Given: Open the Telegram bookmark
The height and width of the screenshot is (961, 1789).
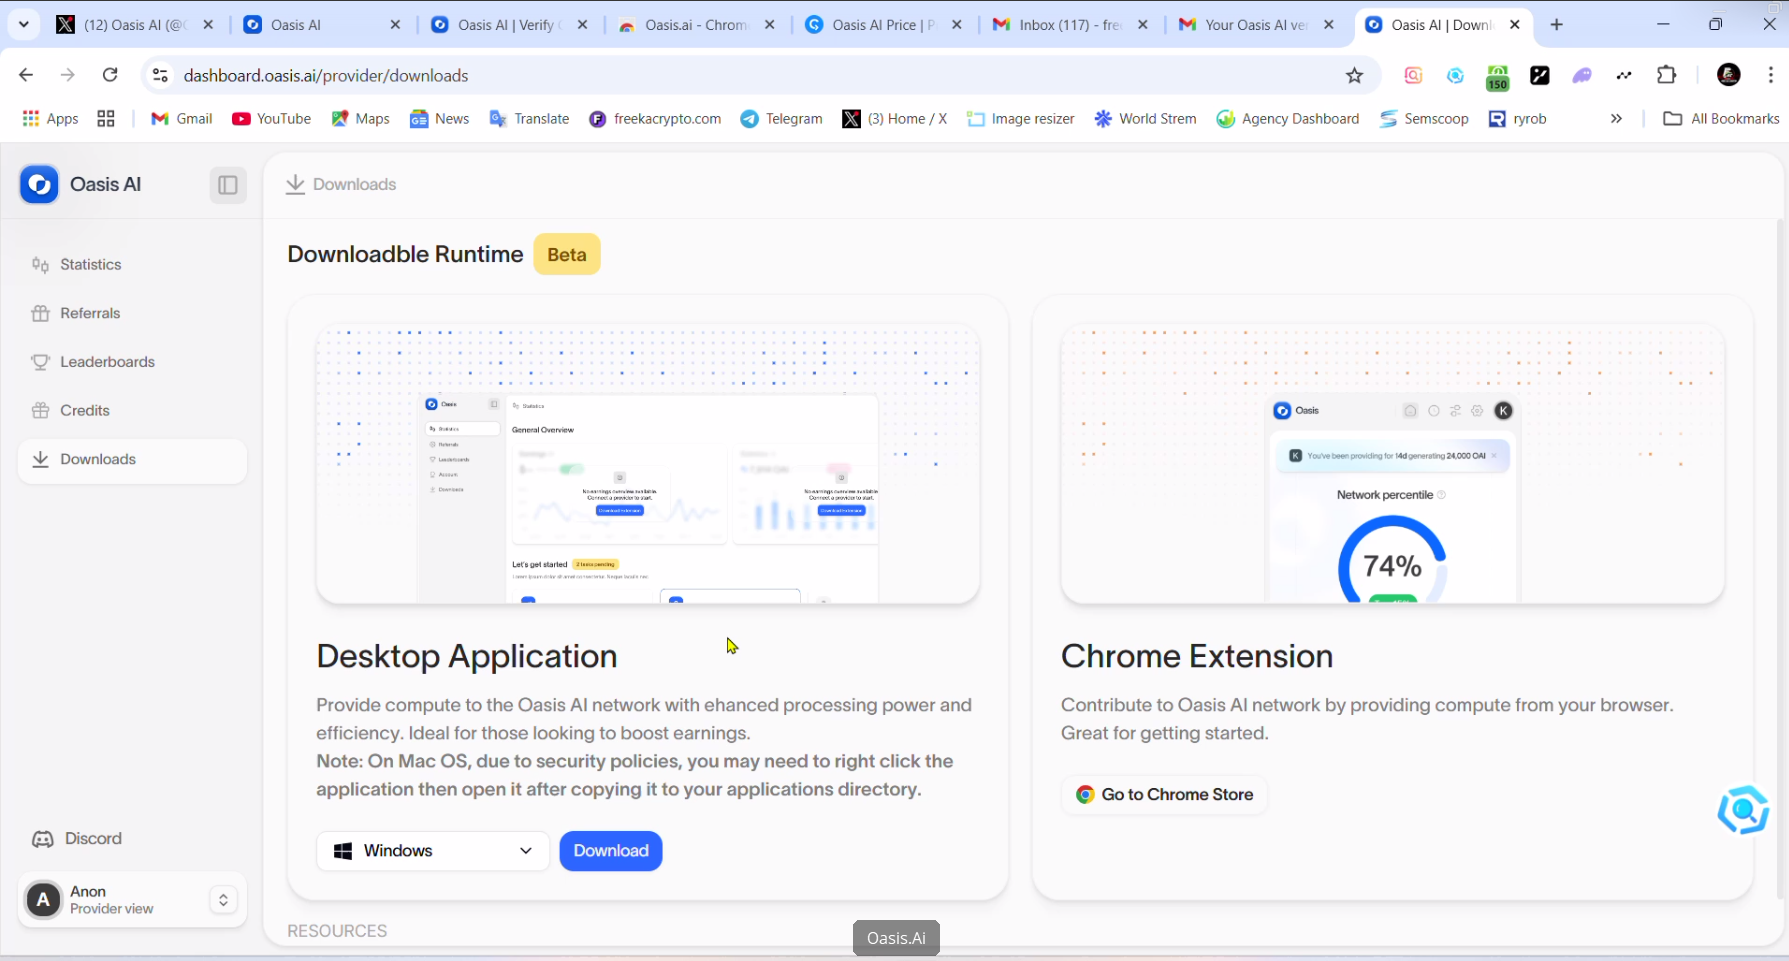Looking at the screenshot, I should coord(782,119).
